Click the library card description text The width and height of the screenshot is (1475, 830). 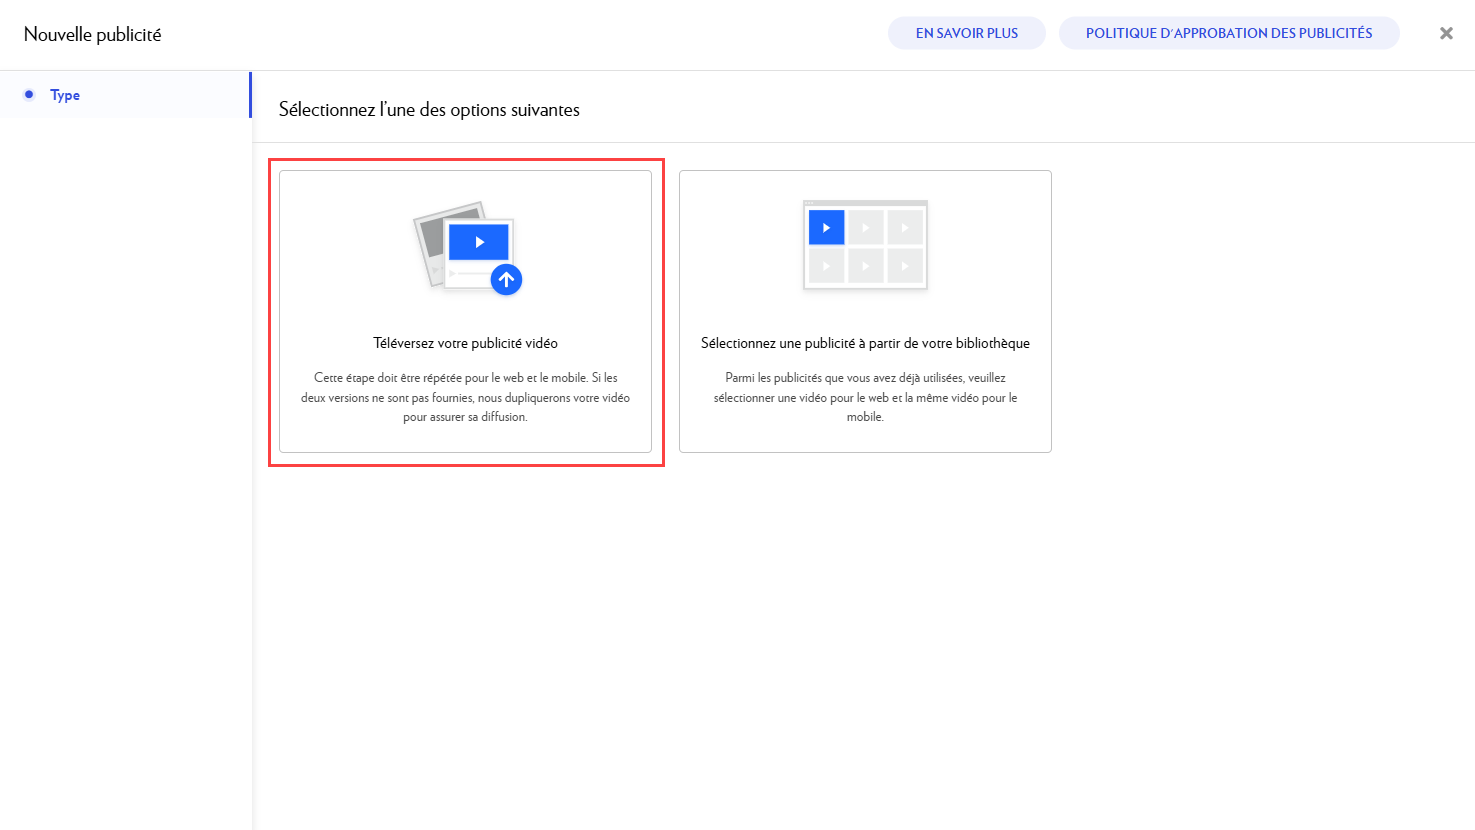(865, 397)
